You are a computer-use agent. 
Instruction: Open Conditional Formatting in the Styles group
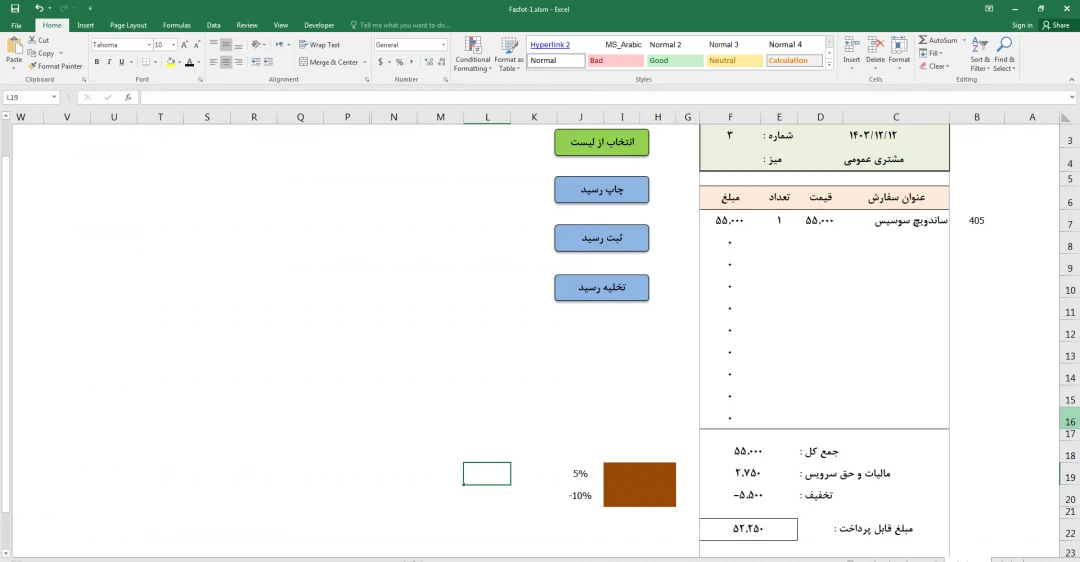tap(472, 52)
